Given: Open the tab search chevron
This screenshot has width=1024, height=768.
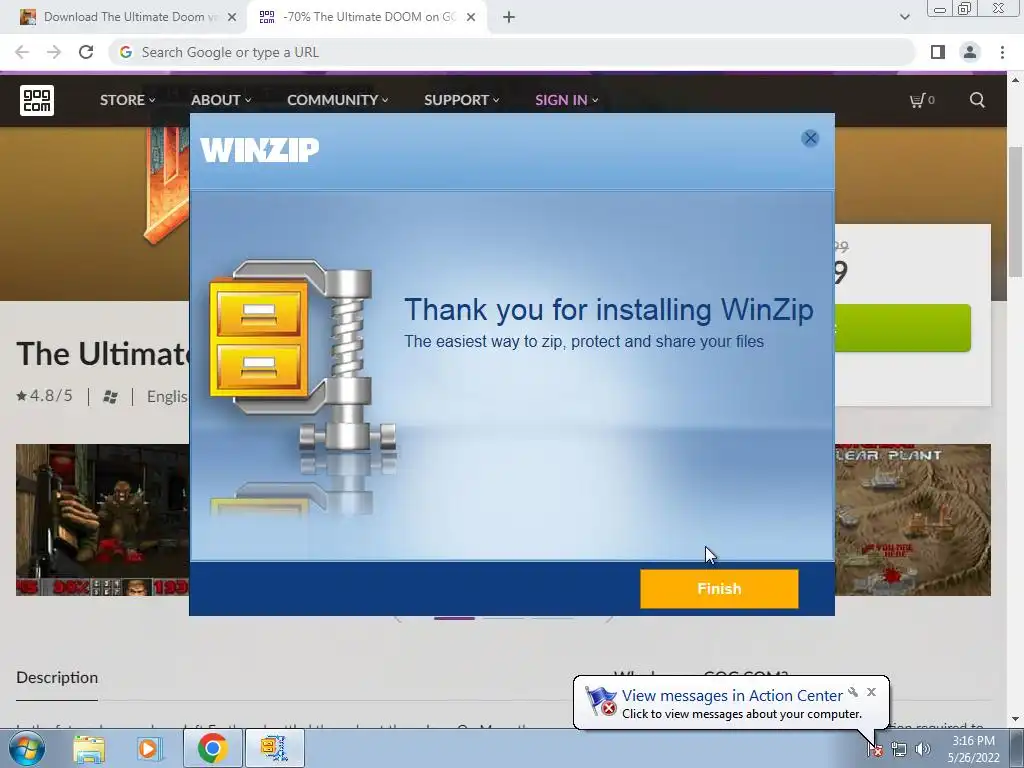Looking at the screenshot, I should tap(904, 17).
